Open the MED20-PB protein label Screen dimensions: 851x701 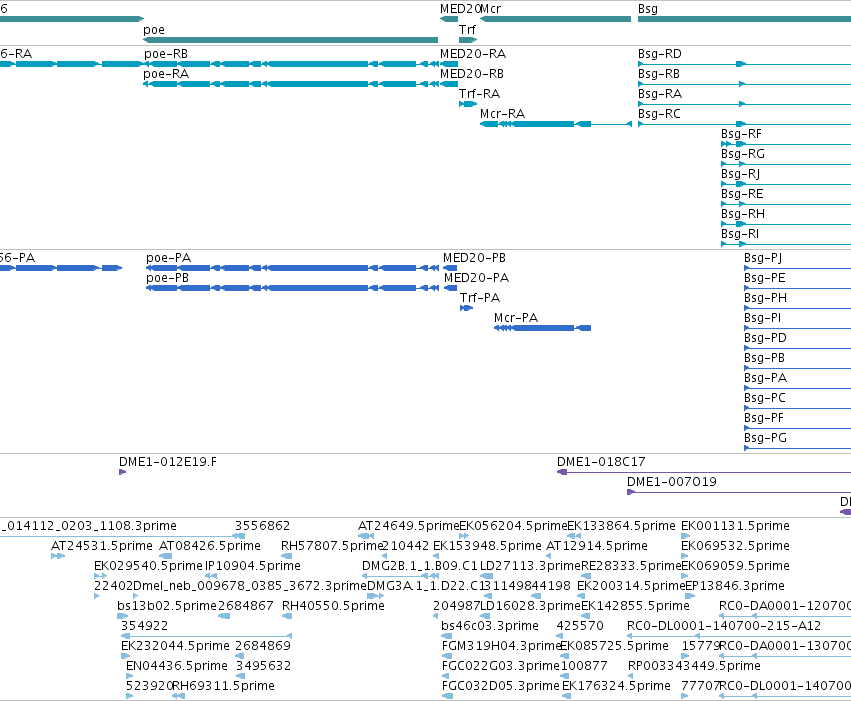click(474, 258)
